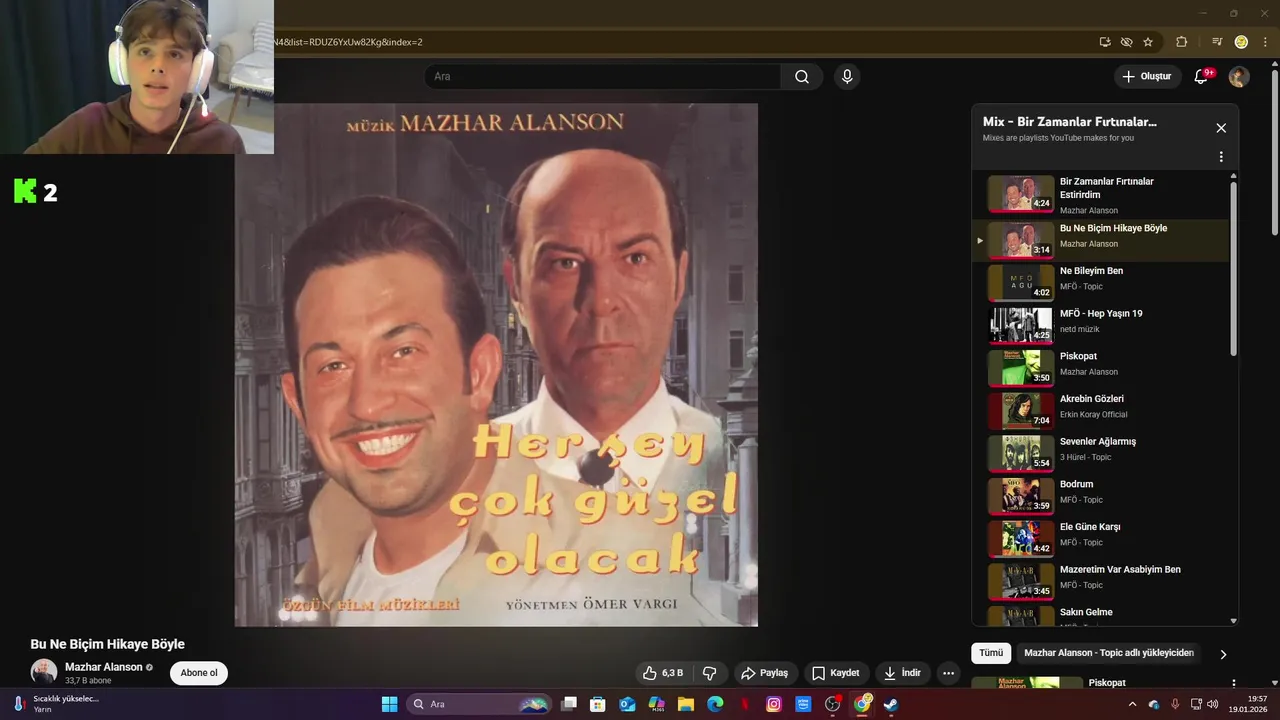Play Mazeretim Var Asabiyim Ben
Image resolution: width=1280 pixels, height=720 pixels.
point(1100,581)
